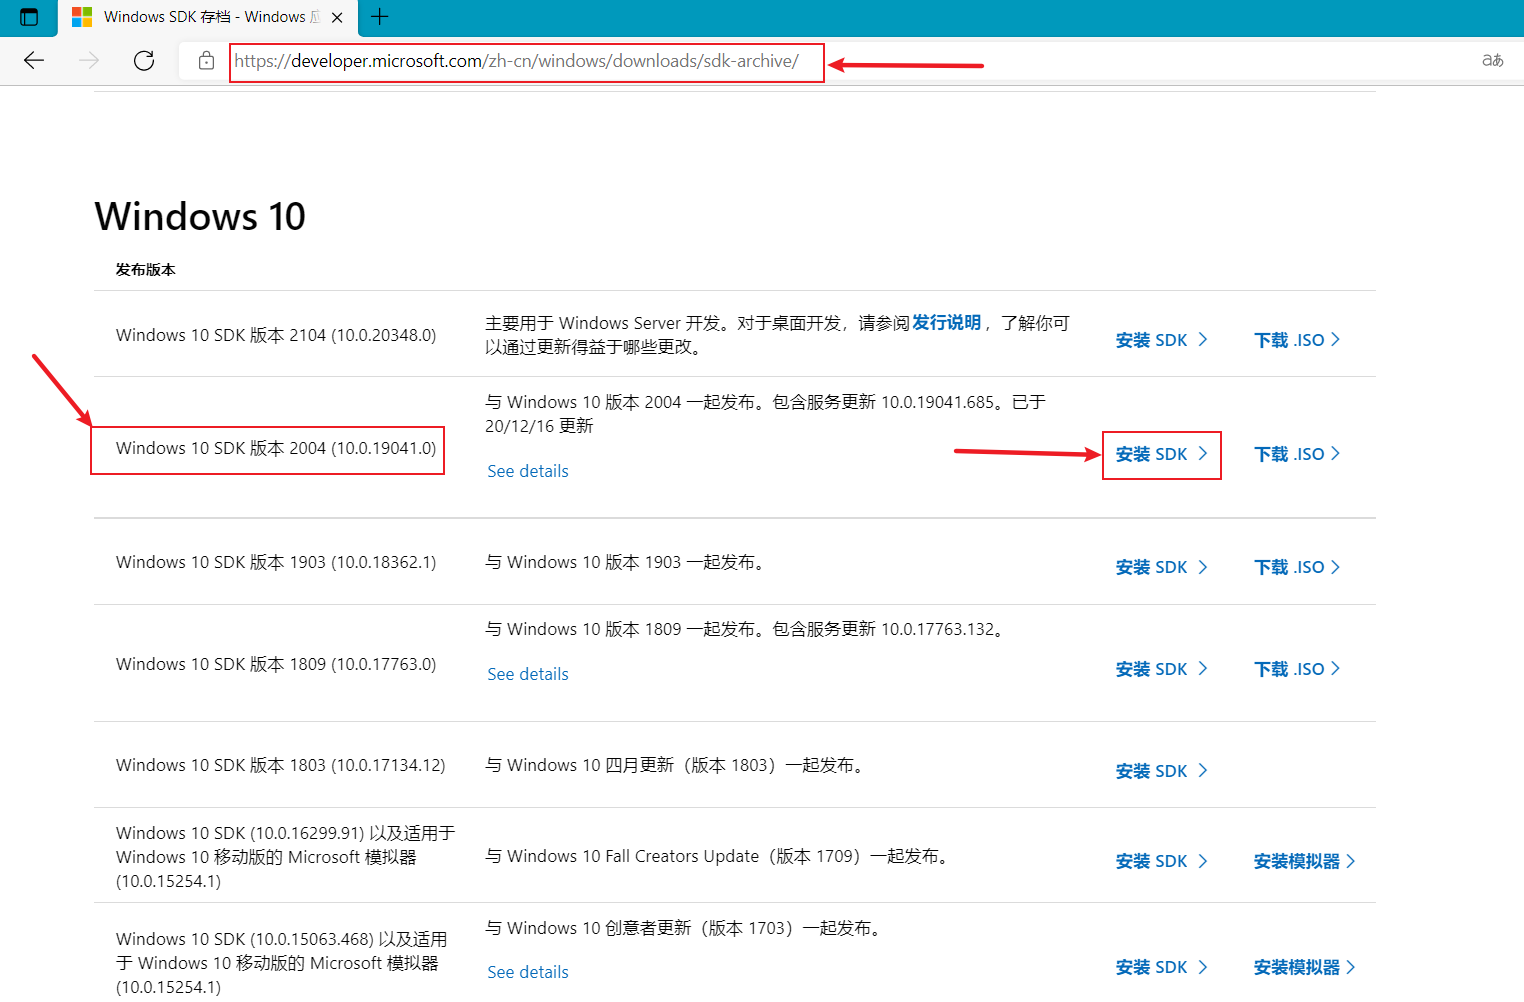Click 下载 .ISO for version 1903
The image size is (1524, 1002).
(1297, 567)
